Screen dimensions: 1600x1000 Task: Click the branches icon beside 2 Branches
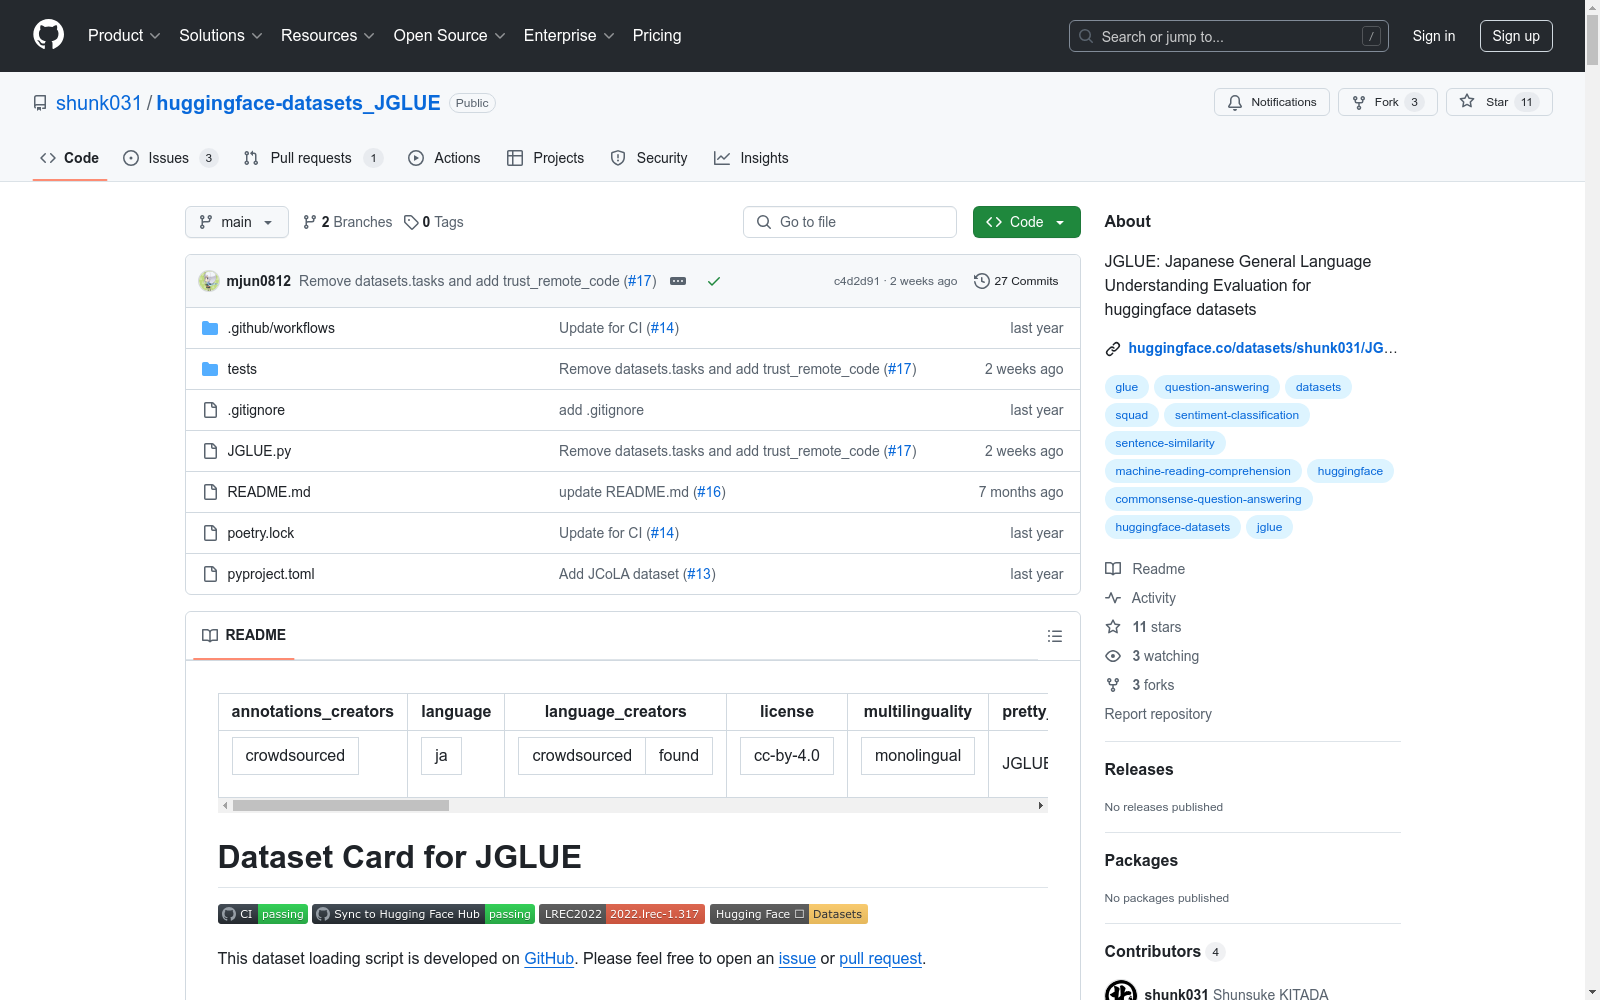(310, 222)
